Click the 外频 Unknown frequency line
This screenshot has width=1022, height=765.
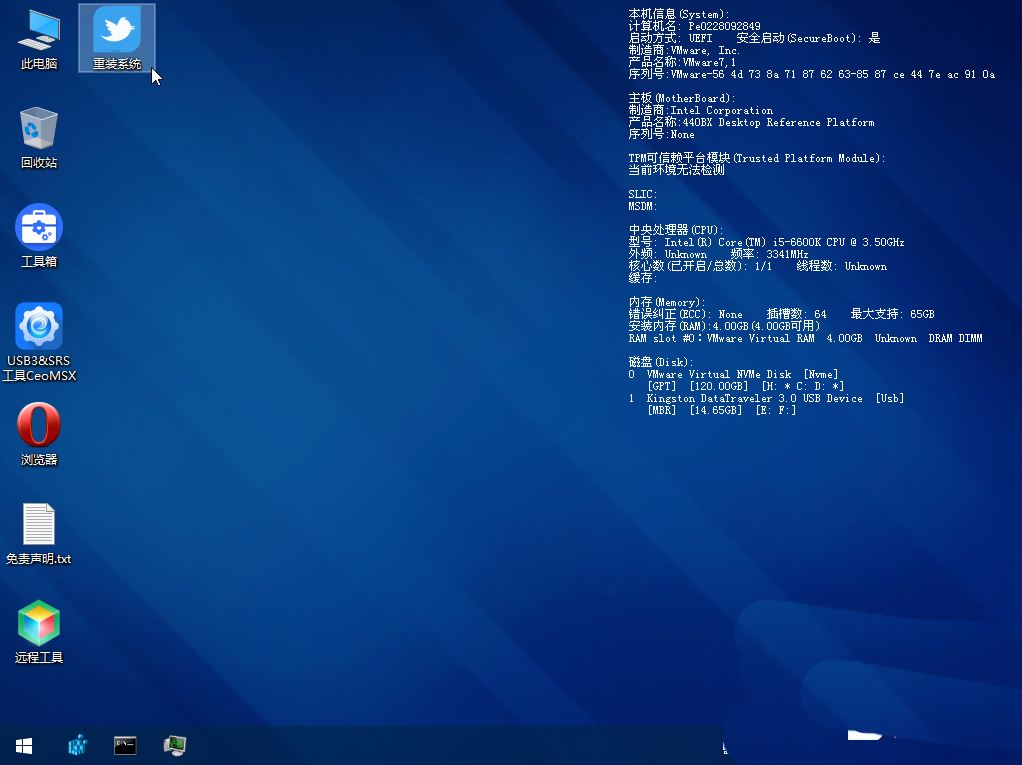[x=718, y=254]
